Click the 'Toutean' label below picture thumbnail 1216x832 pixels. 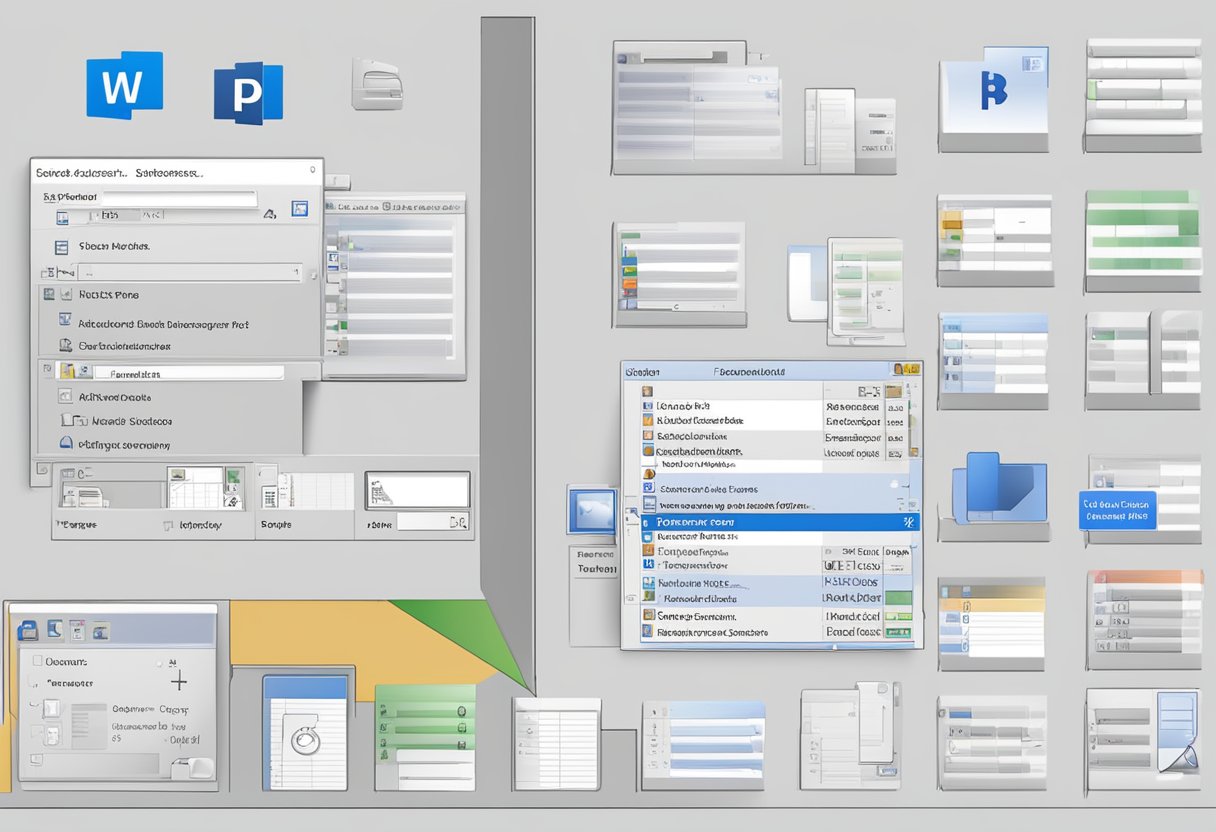[x=596, y=568]
